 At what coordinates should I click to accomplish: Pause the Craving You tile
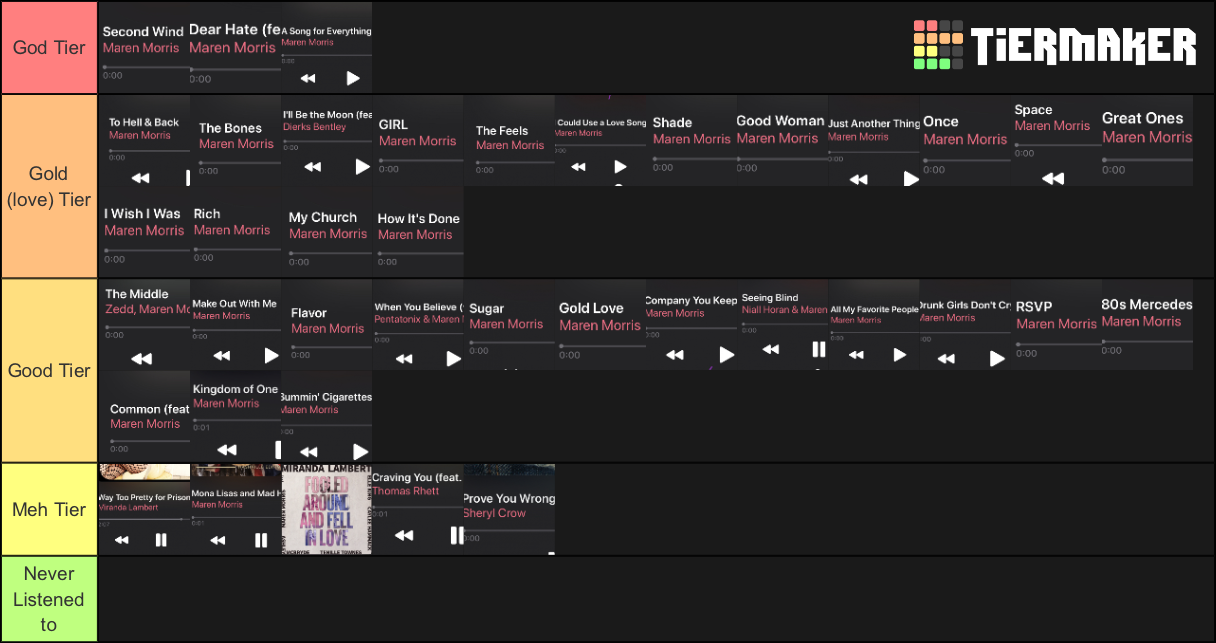pyautogui.click(x=456, y=535)
